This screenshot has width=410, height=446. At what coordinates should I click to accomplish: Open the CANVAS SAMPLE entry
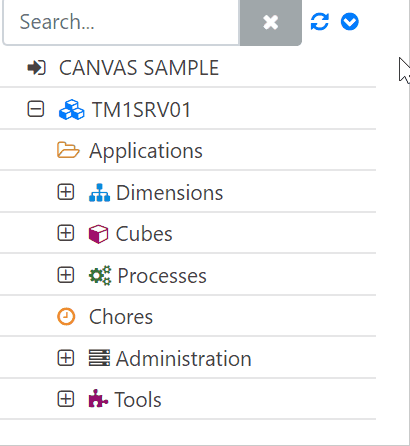pos(139,68)
